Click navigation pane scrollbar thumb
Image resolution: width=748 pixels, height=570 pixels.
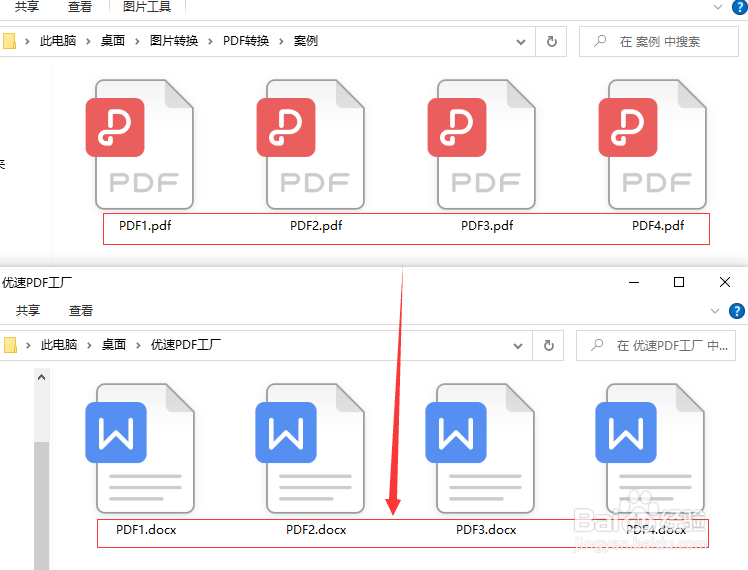(42, 506)
